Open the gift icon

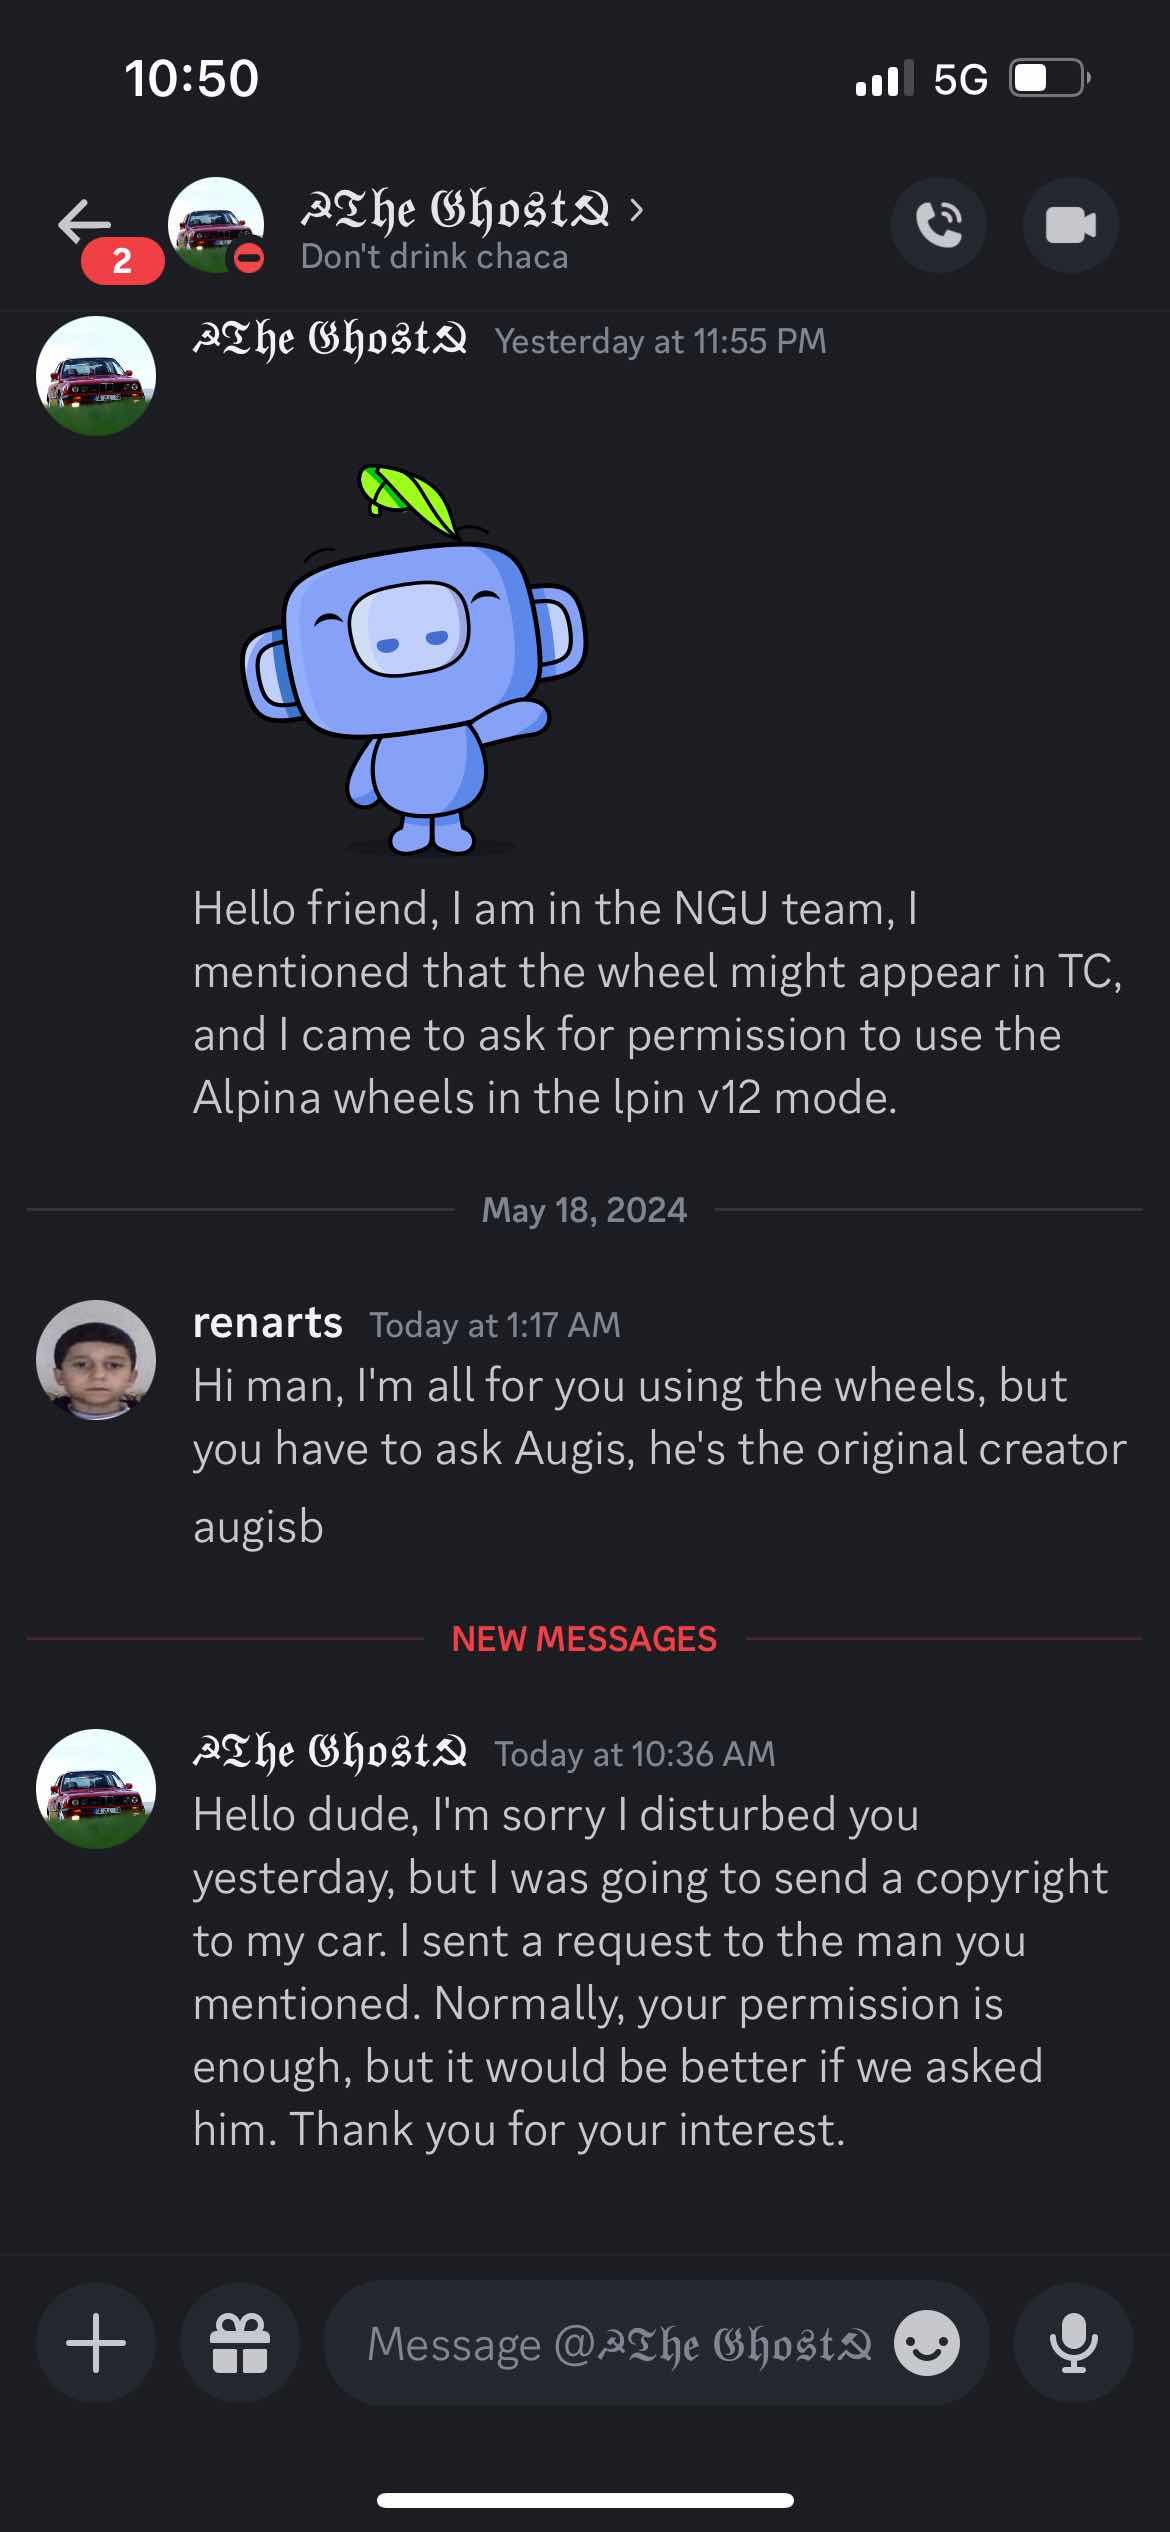239,2343
